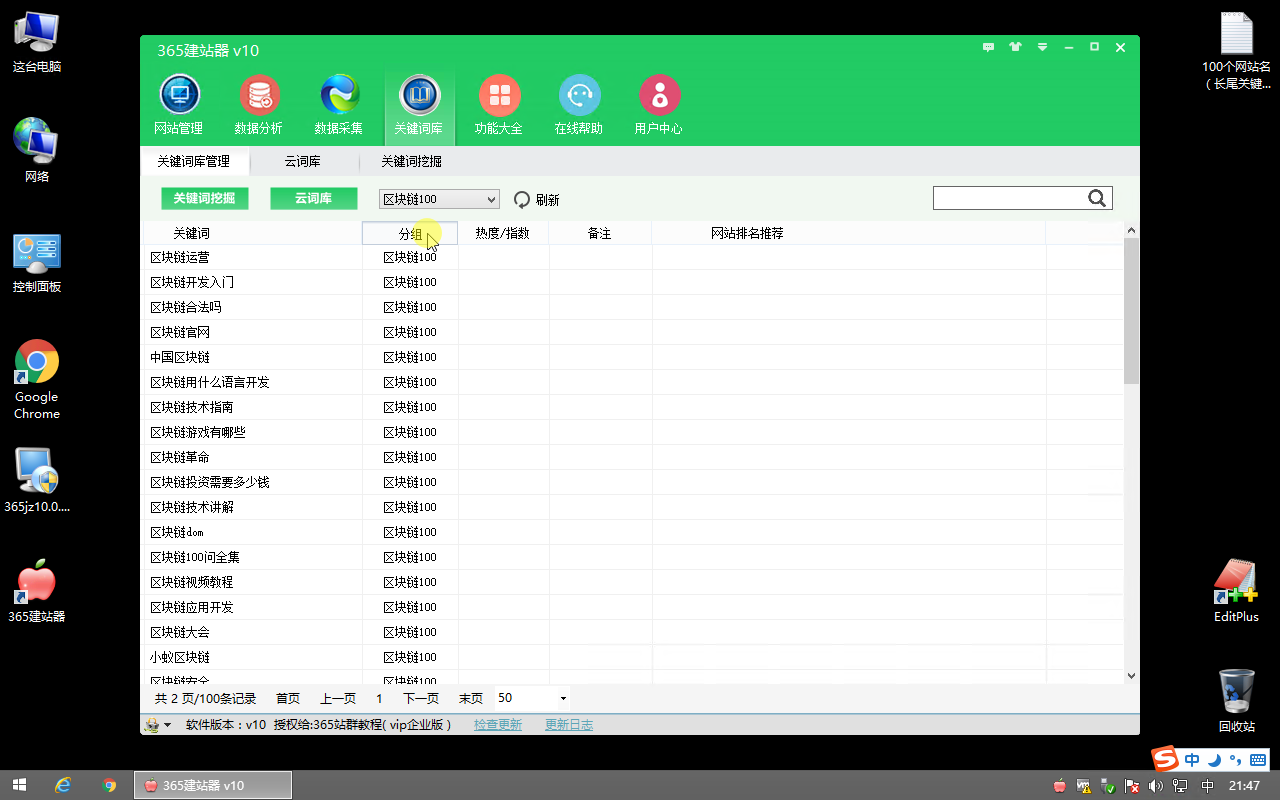Open 控制面板 desktop icon
The width and height of the screenshot is (1280, 800).
37,264
